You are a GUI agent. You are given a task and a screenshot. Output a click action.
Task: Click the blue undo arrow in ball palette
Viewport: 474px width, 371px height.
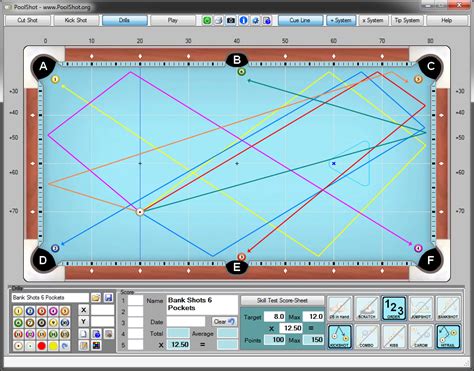pos(65,346)
